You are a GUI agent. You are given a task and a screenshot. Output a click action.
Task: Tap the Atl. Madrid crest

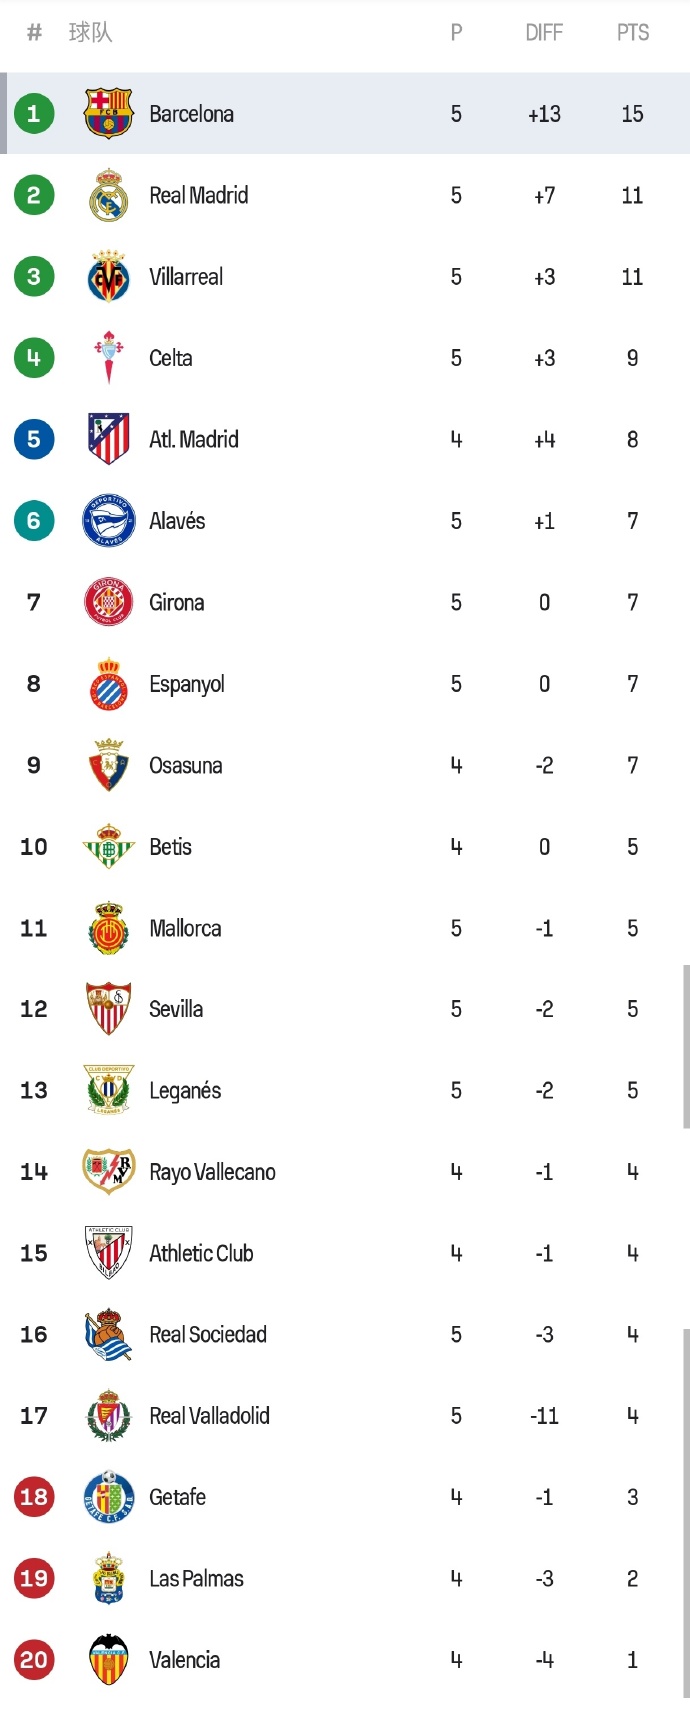(108, 439)
